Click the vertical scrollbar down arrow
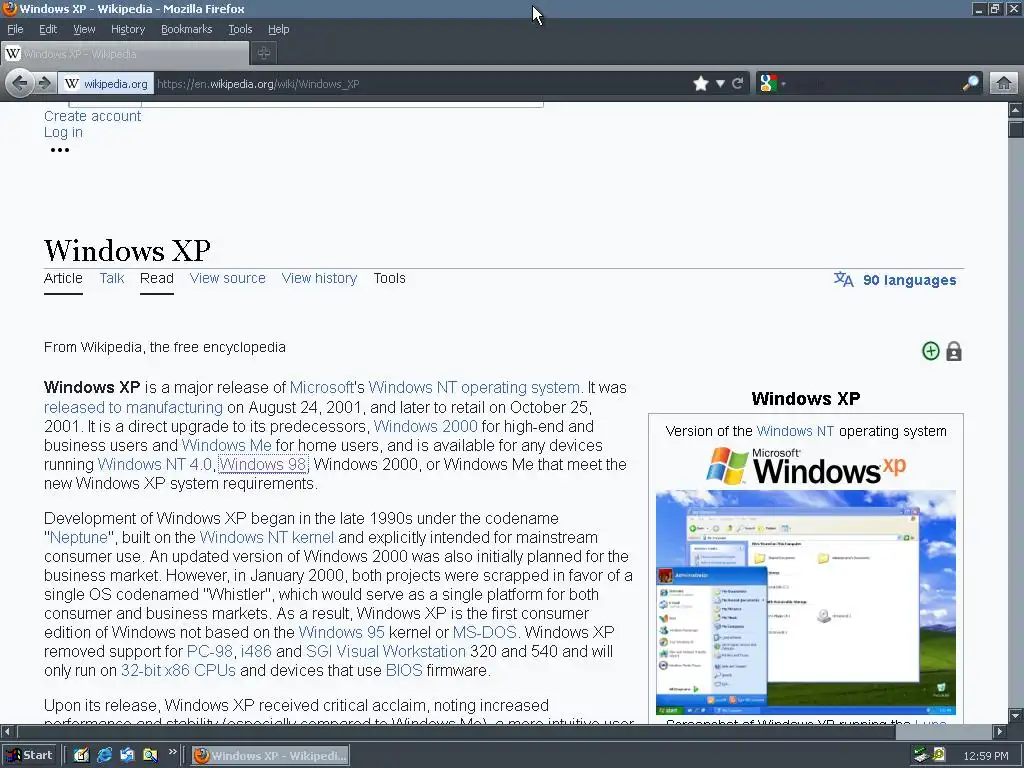 1016,715
